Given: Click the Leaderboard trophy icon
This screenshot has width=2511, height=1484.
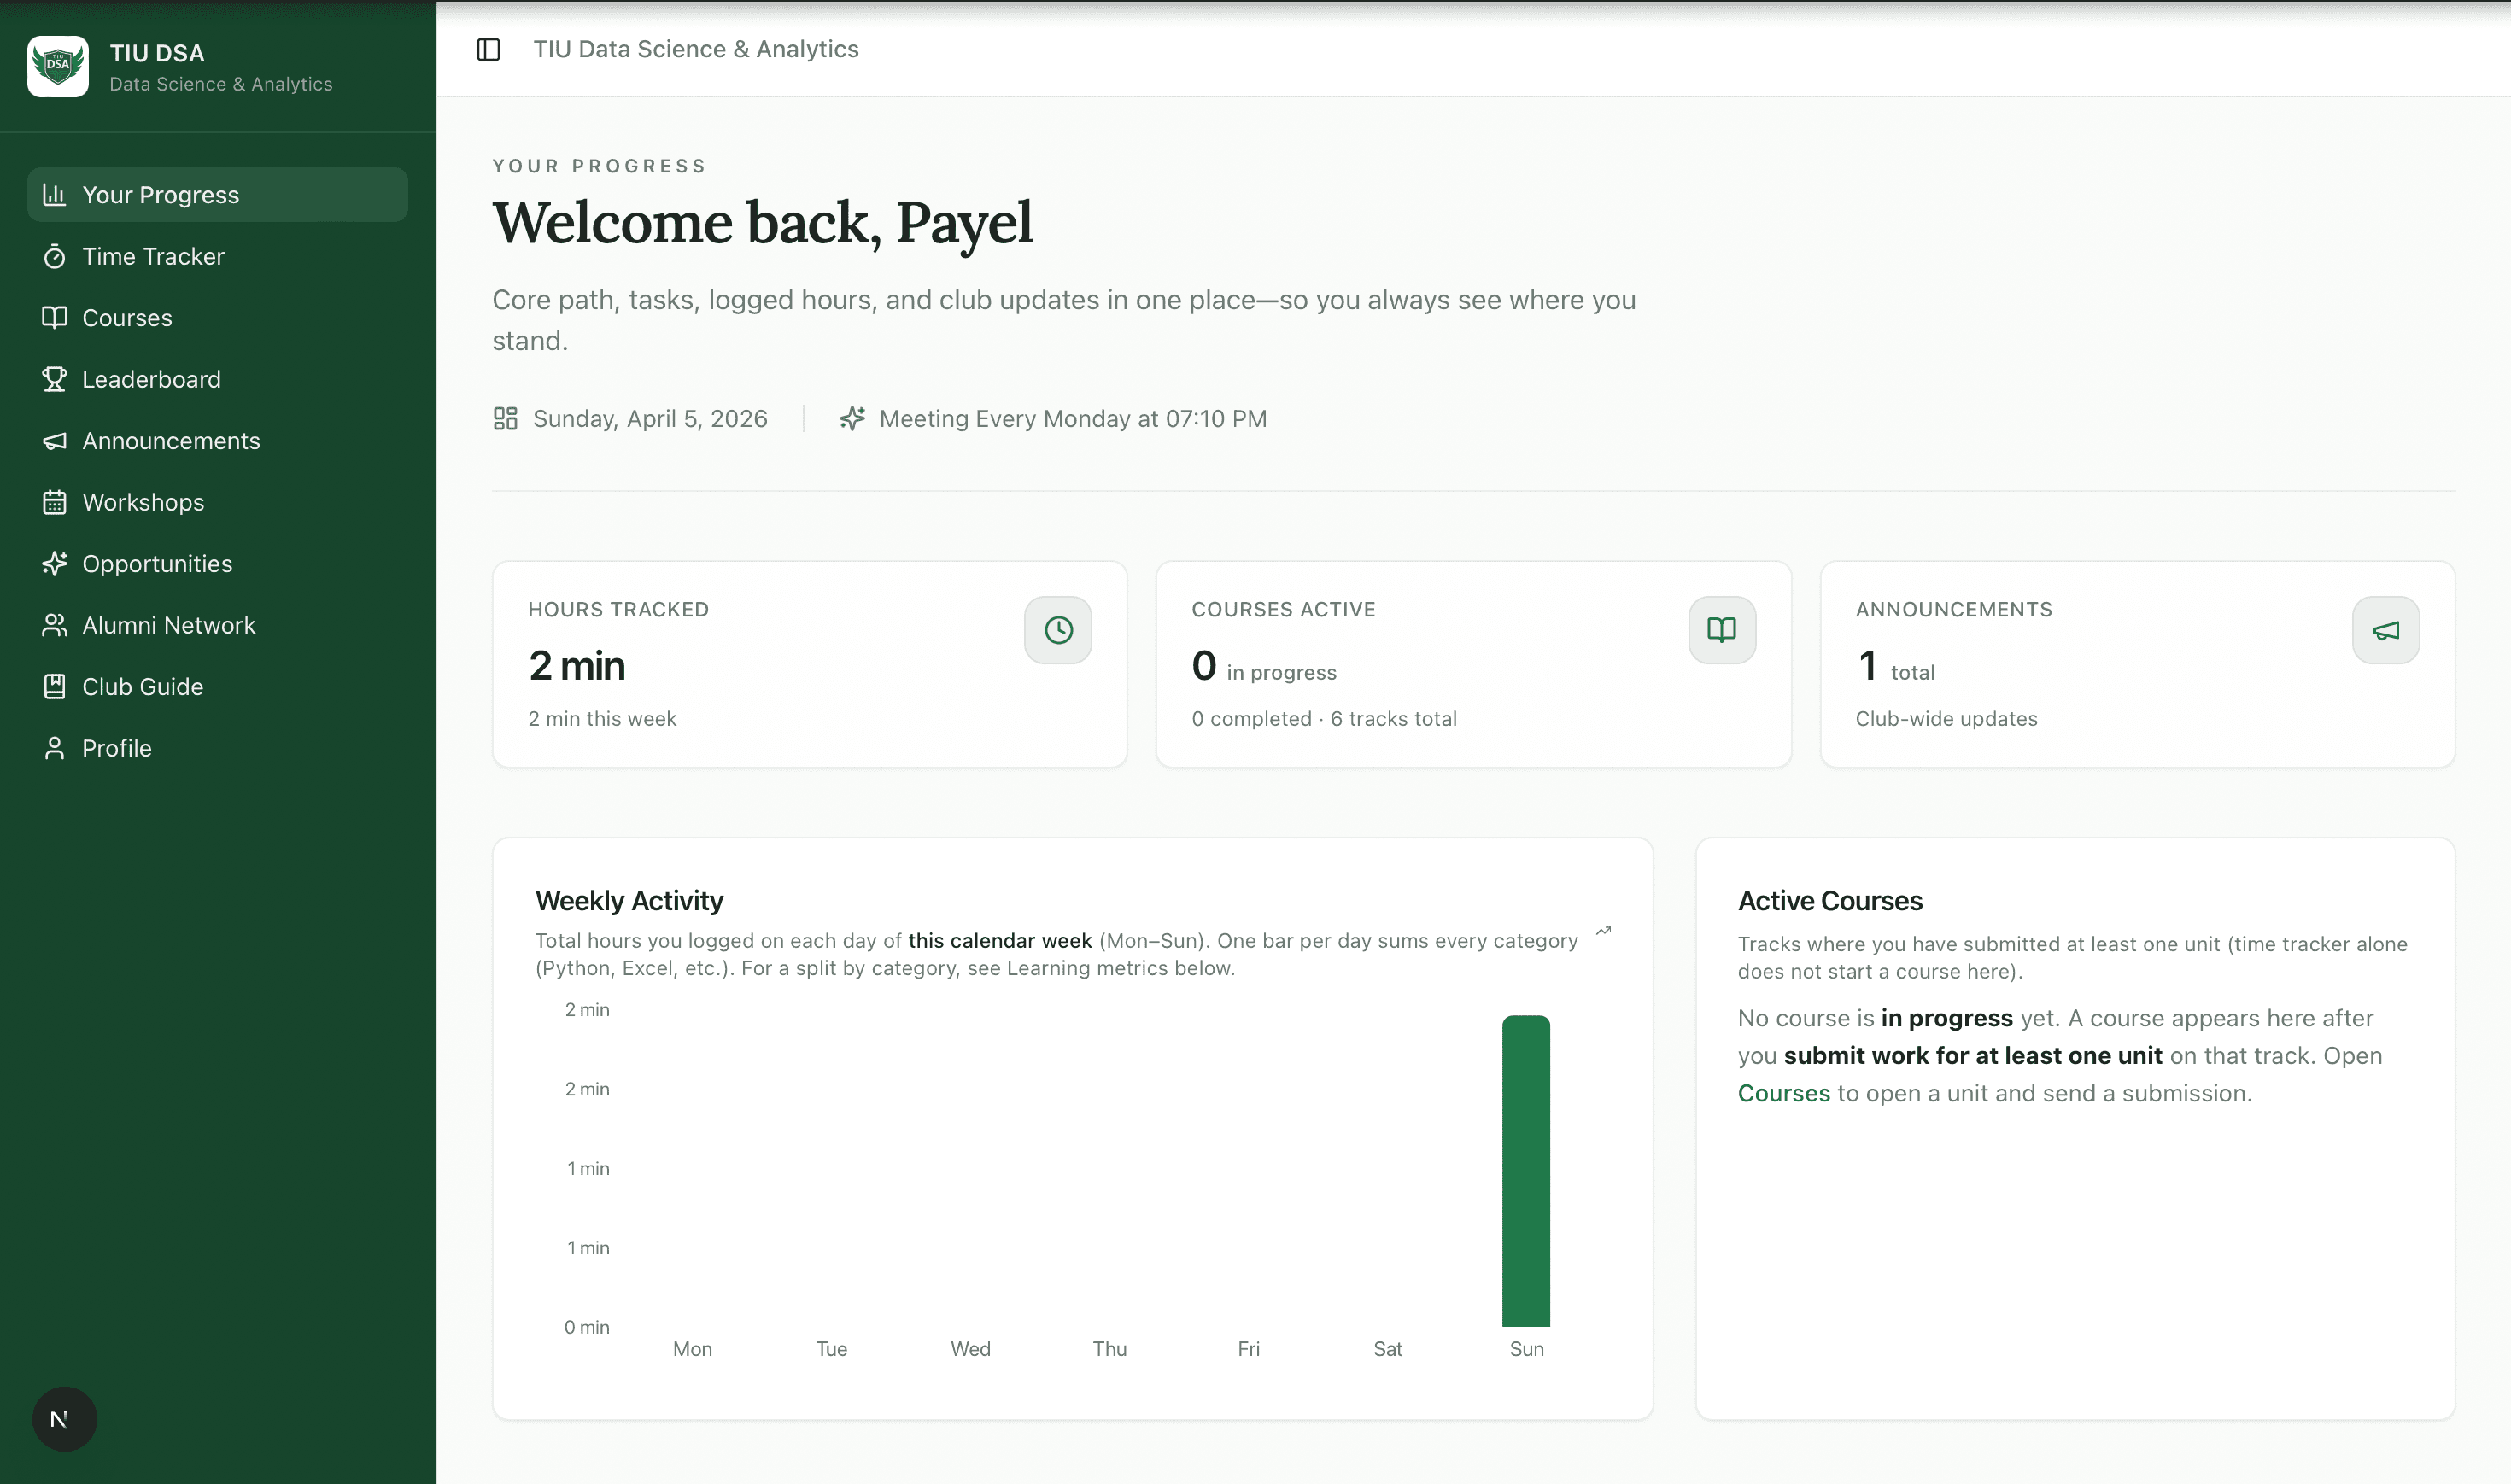Looking at the screenshot, I should coord(55,379).
